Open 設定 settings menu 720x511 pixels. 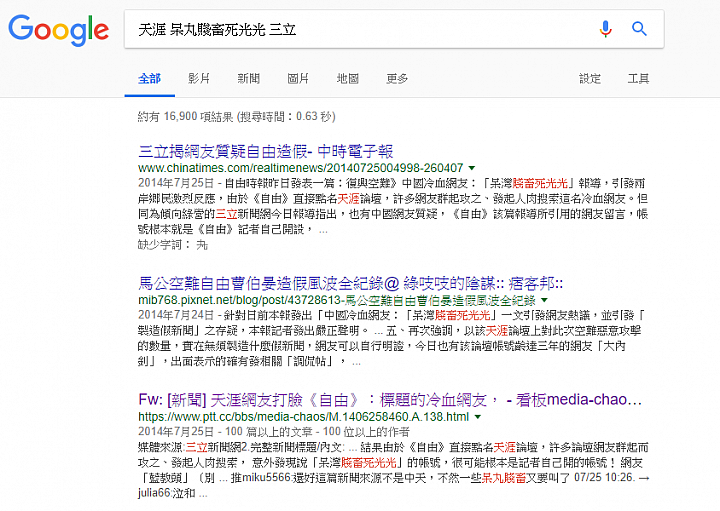click(590, 79)
